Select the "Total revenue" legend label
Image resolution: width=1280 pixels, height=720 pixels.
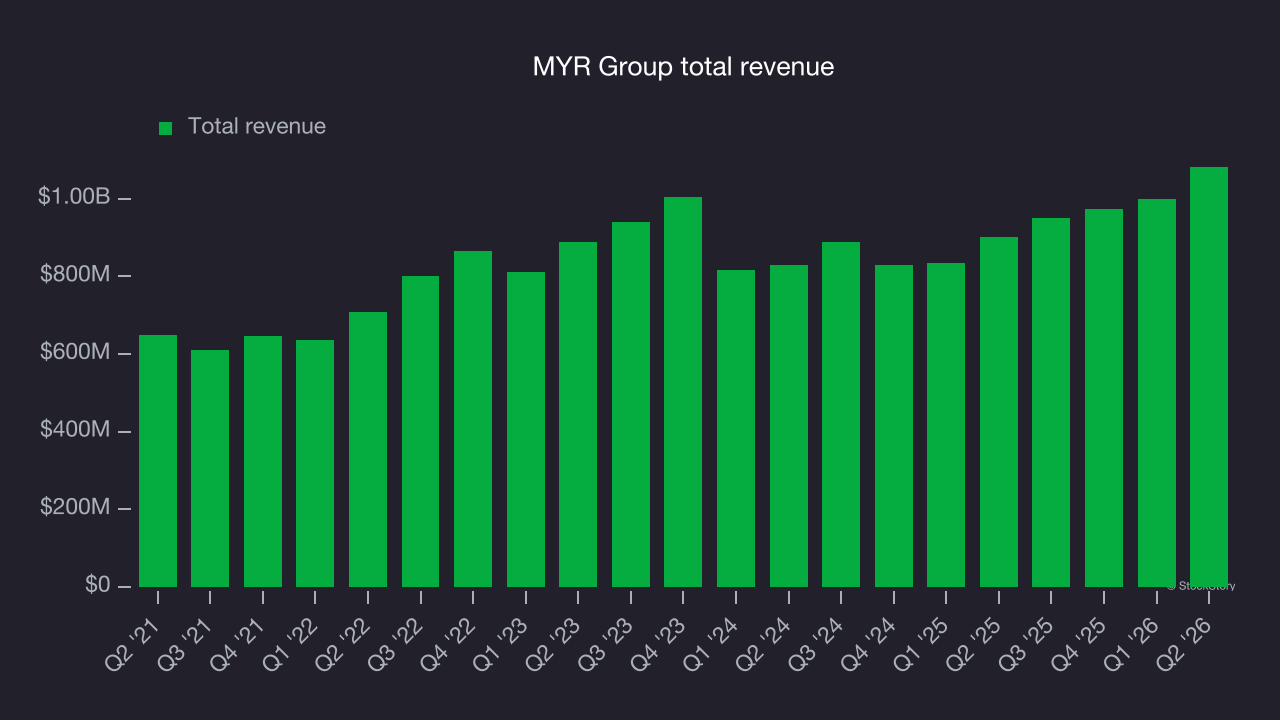(x=257, y=127)
